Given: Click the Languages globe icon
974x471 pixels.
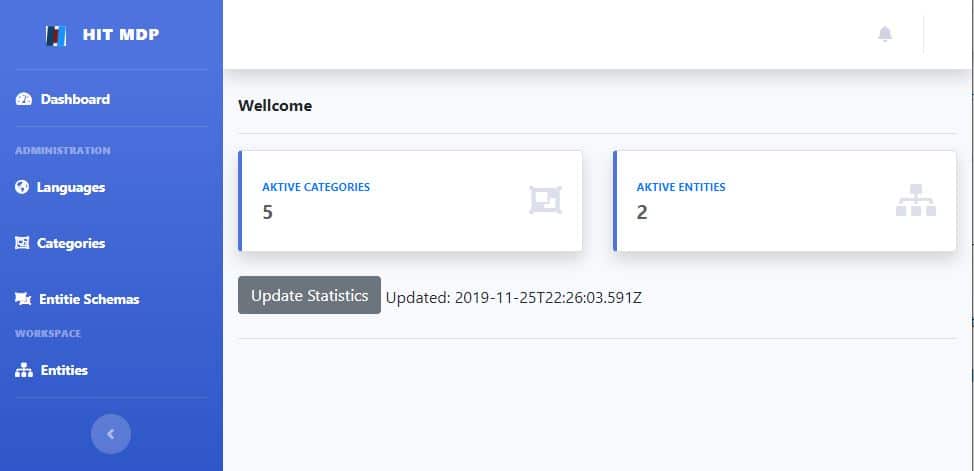Looking at the screenshot, I should click(x=22, y=187).
